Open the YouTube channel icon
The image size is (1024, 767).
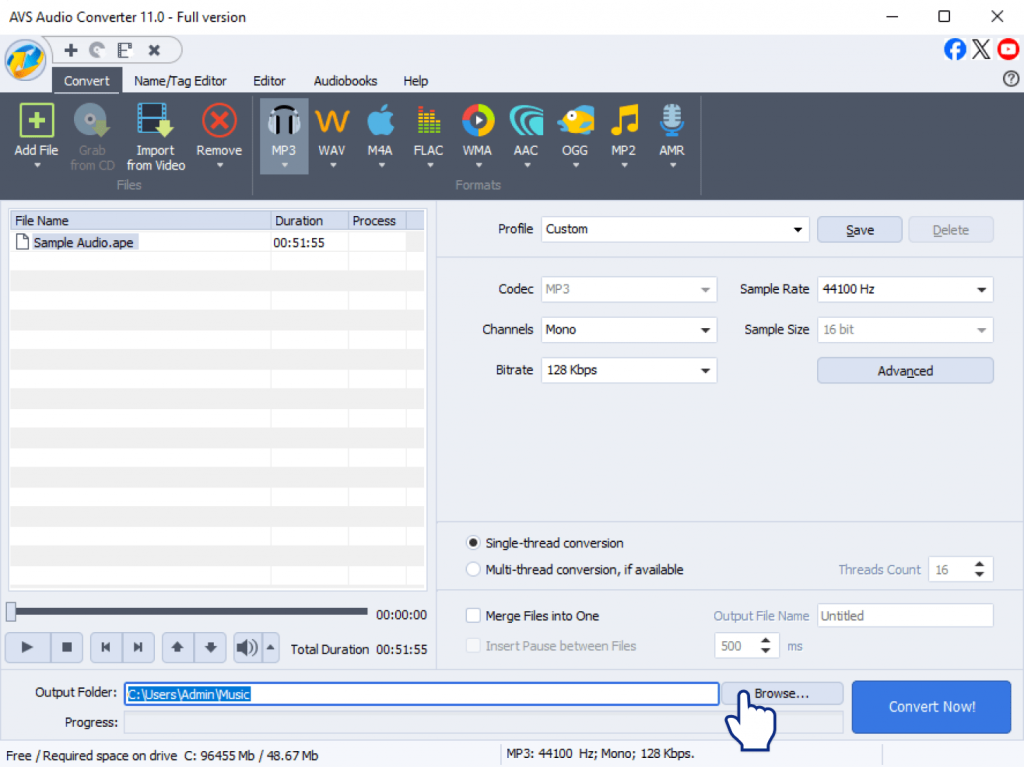1009,49
